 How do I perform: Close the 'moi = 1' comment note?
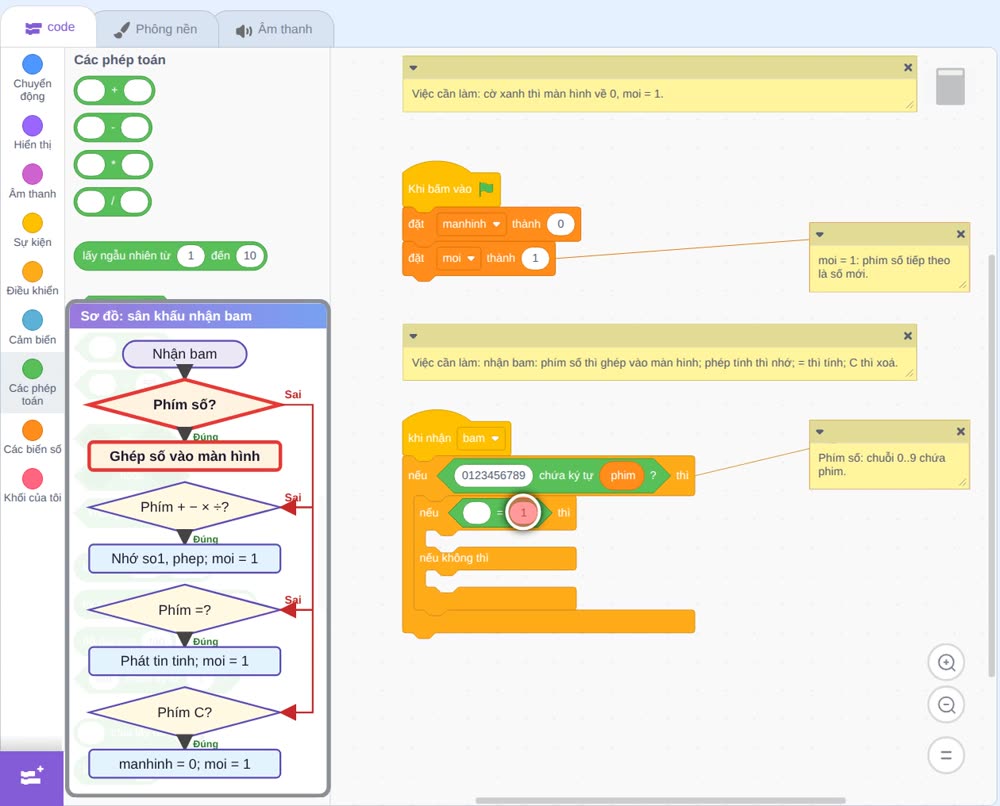coord(960,234)
